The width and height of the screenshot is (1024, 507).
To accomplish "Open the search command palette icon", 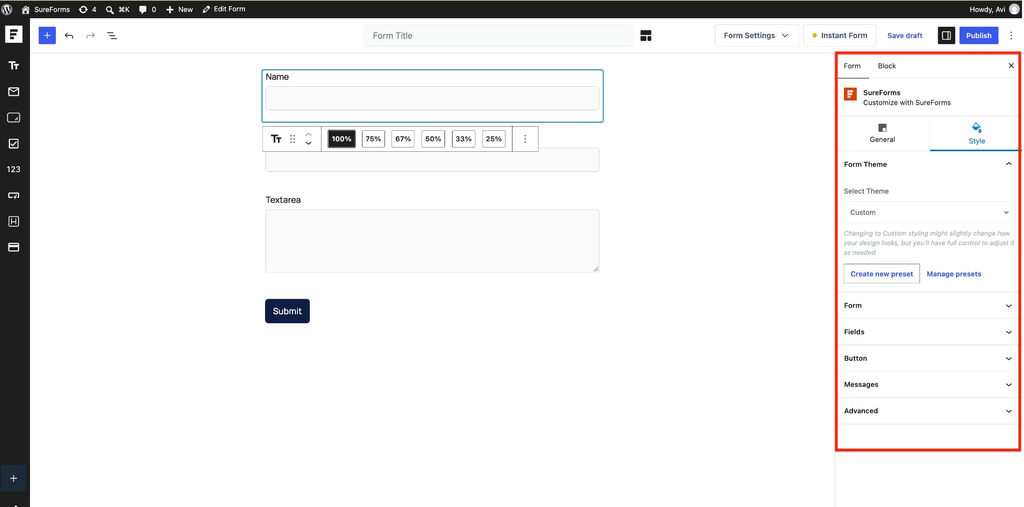I will pyautogui.click(x=118, y=9).
